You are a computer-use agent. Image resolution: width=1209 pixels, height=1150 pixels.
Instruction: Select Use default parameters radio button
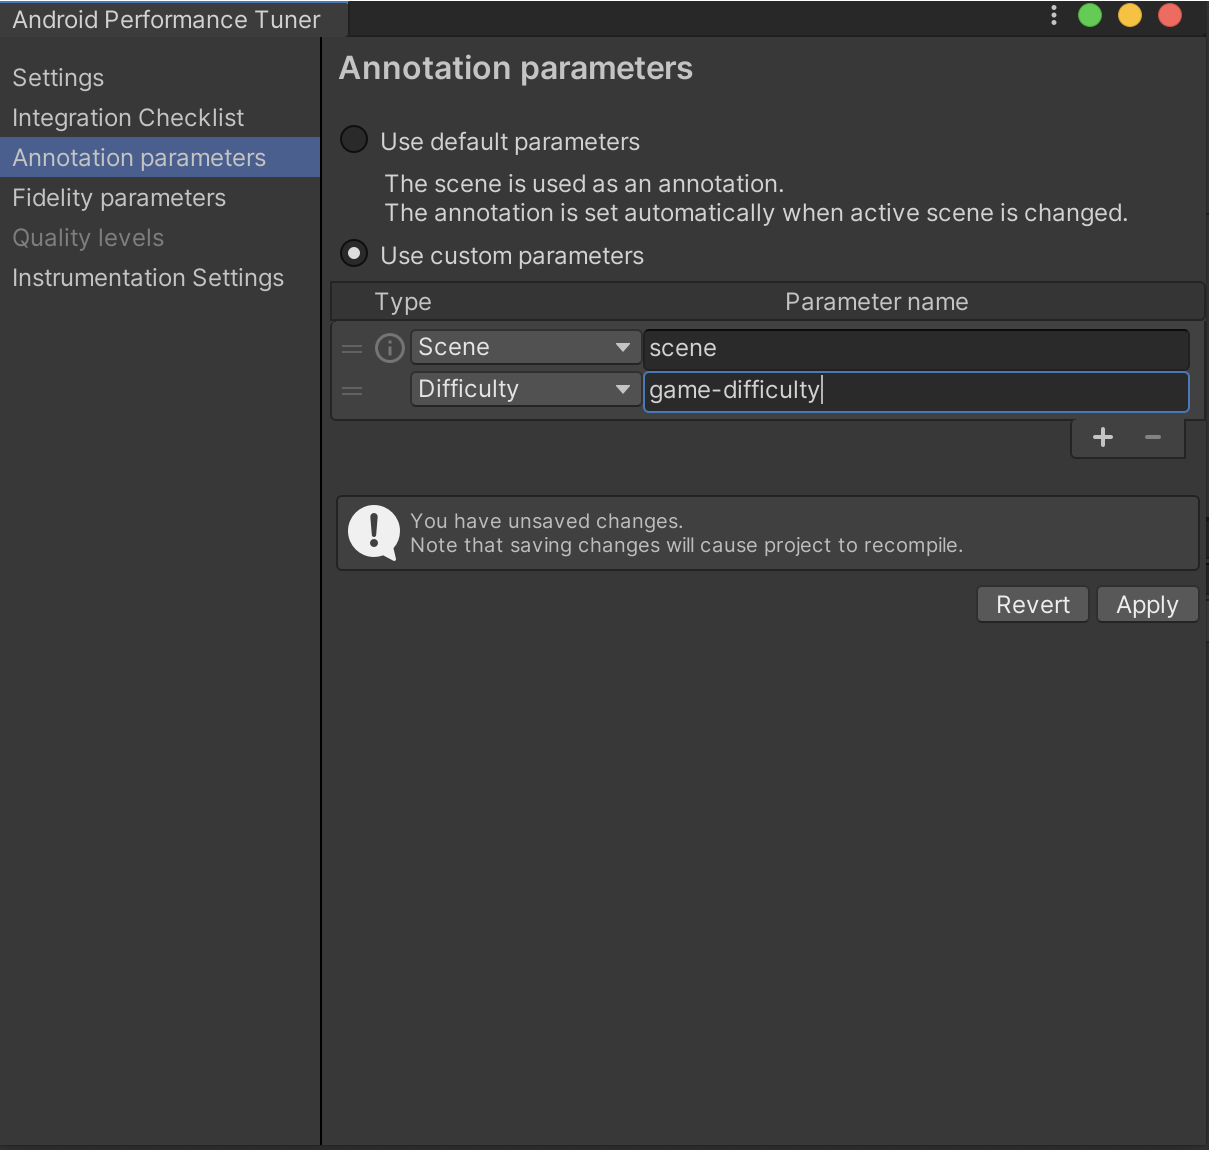(354, 139)
